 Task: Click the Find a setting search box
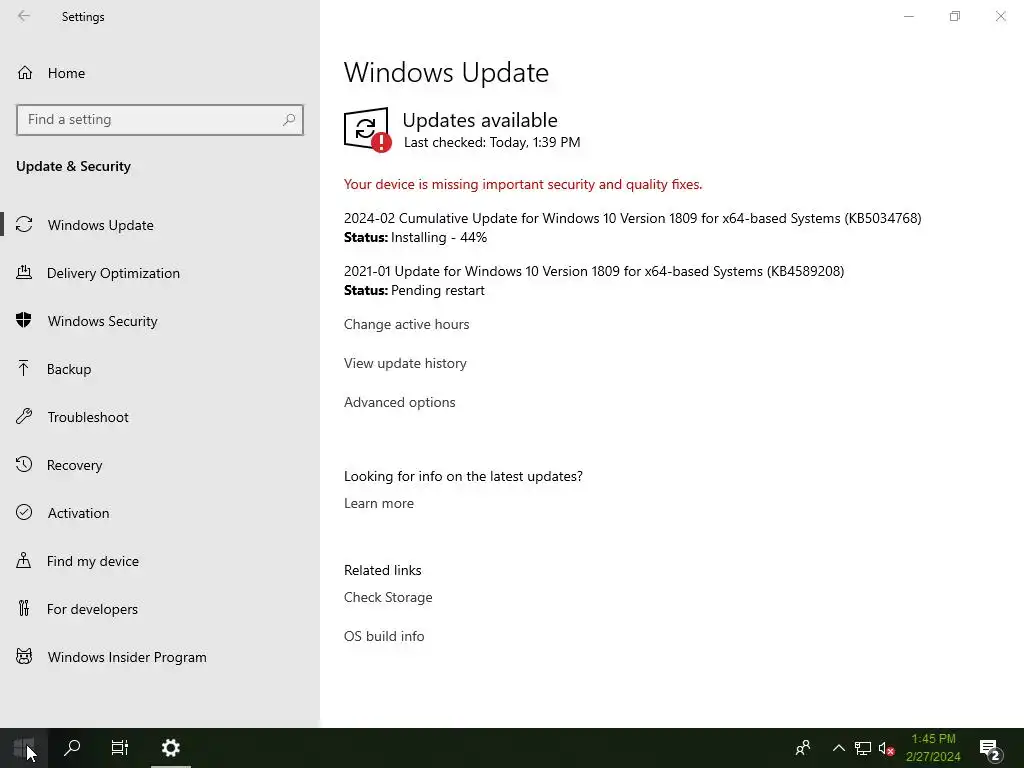pos(159,120)
